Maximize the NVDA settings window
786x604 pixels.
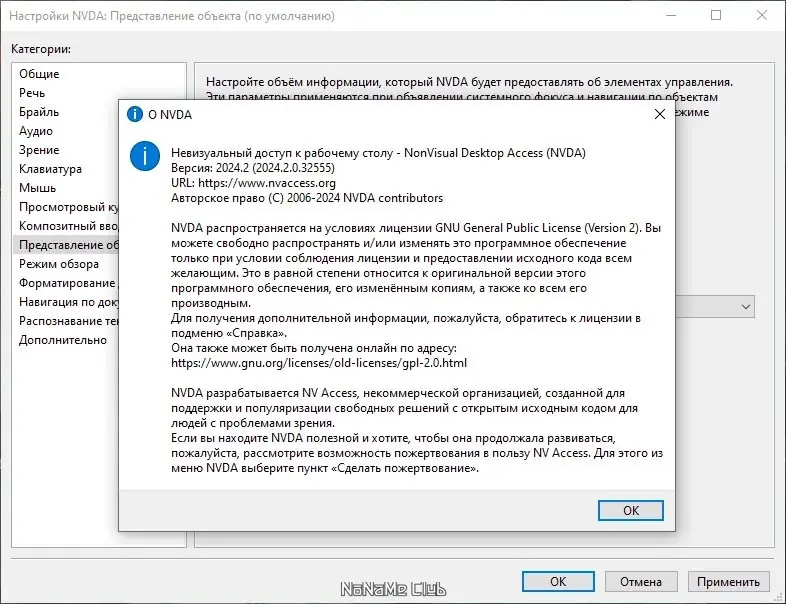[716, 15]
